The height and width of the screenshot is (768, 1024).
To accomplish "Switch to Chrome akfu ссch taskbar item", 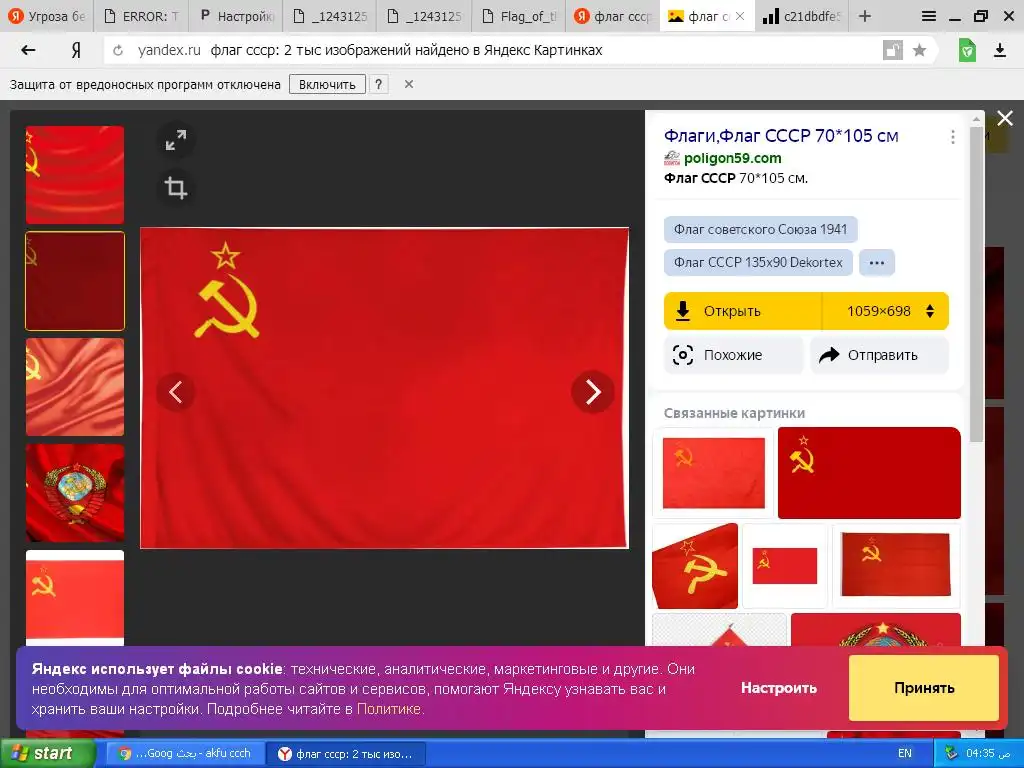I will pyautogui.click(x=185, y=754).
